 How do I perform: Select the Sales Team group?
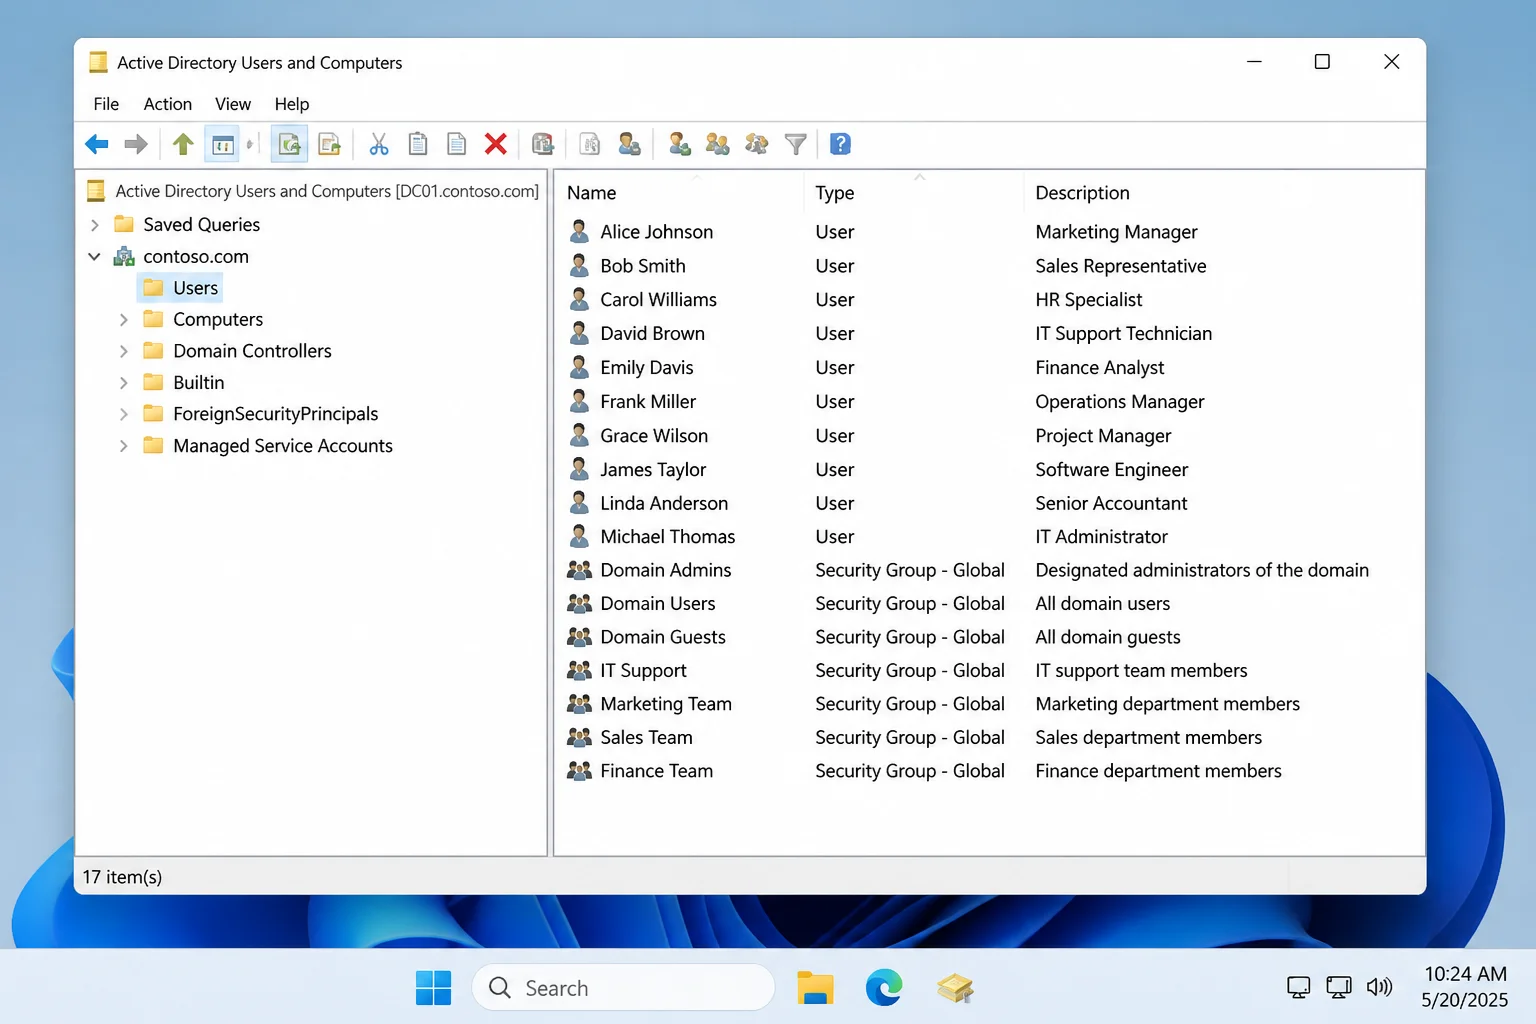tap(990, 738)
